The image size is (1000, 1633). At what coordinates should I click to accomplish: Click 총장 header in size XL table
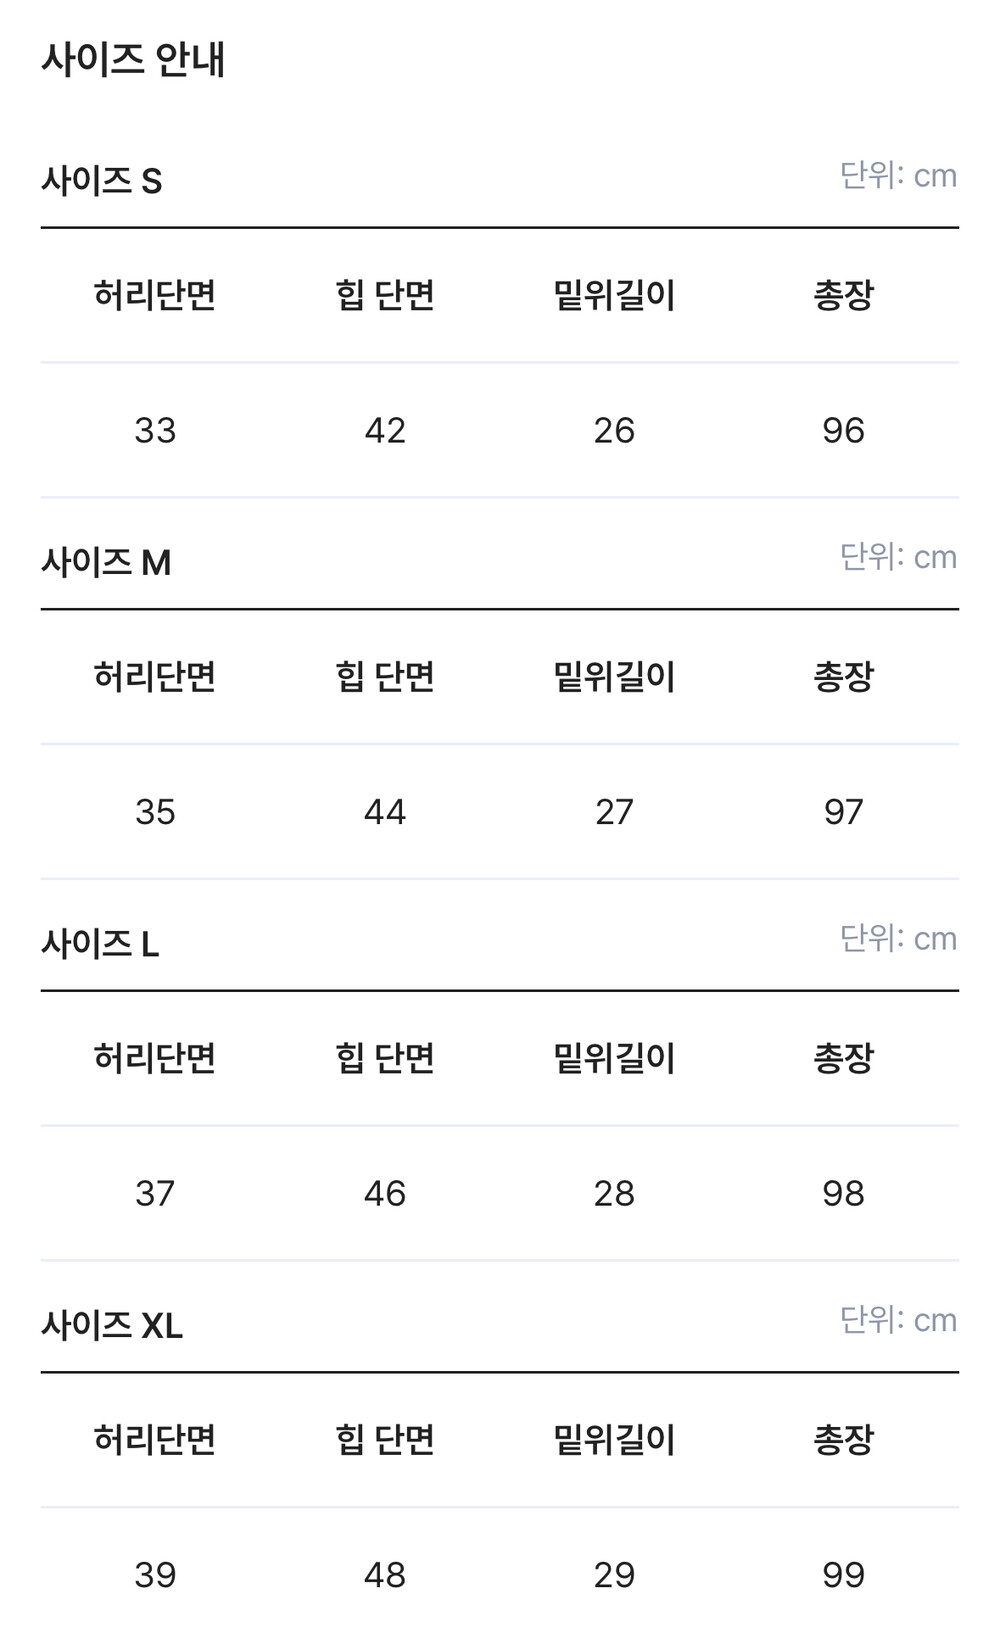(x=843, y=1440)
